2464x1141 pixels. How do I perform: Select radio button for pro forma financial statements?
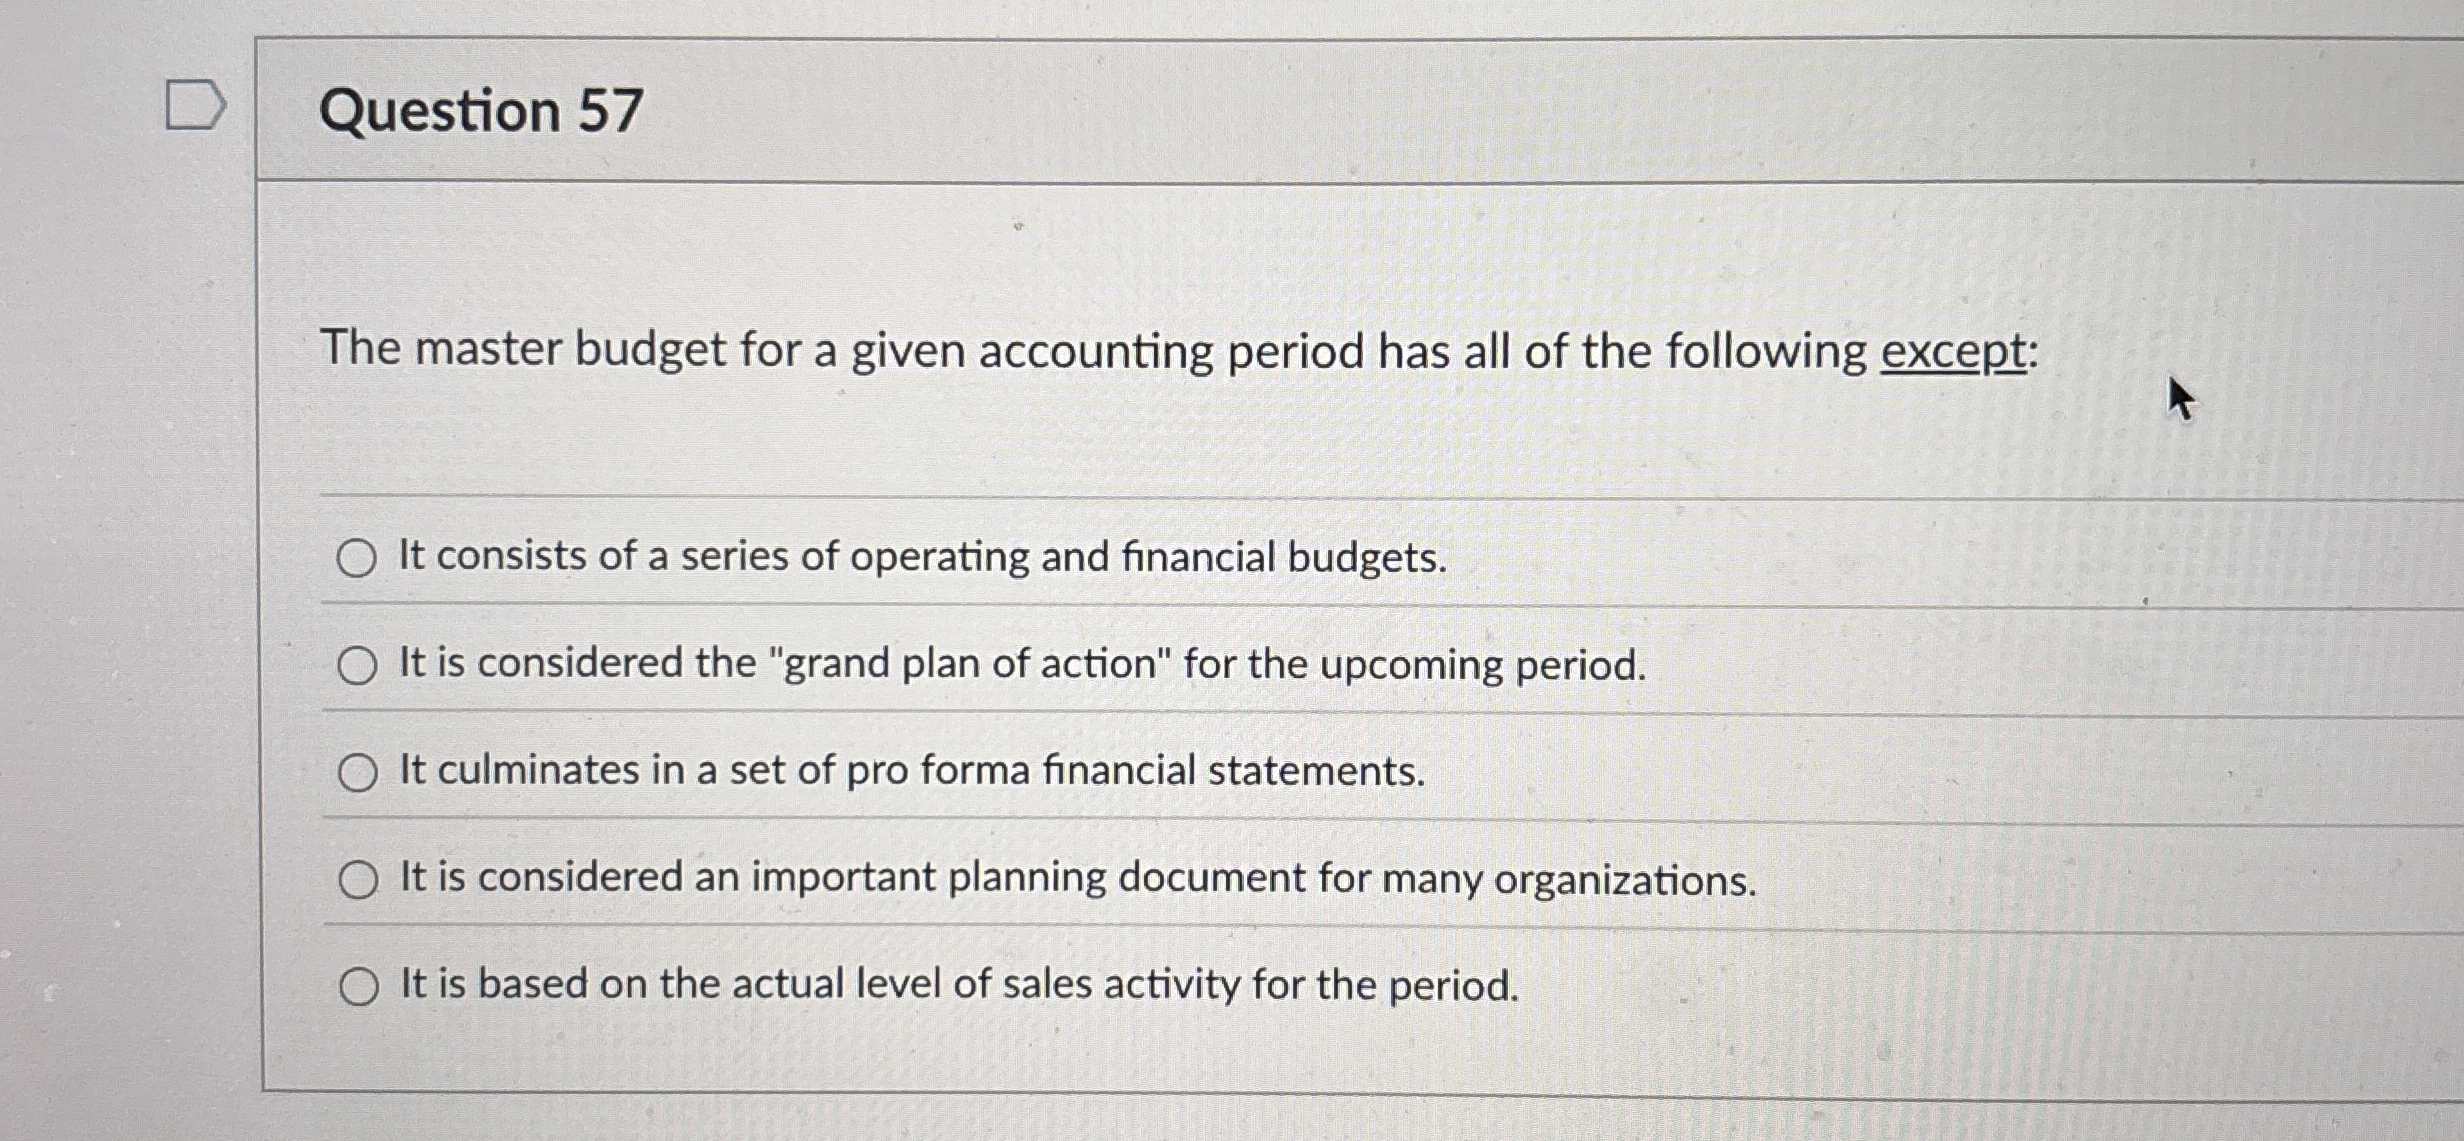358,772
